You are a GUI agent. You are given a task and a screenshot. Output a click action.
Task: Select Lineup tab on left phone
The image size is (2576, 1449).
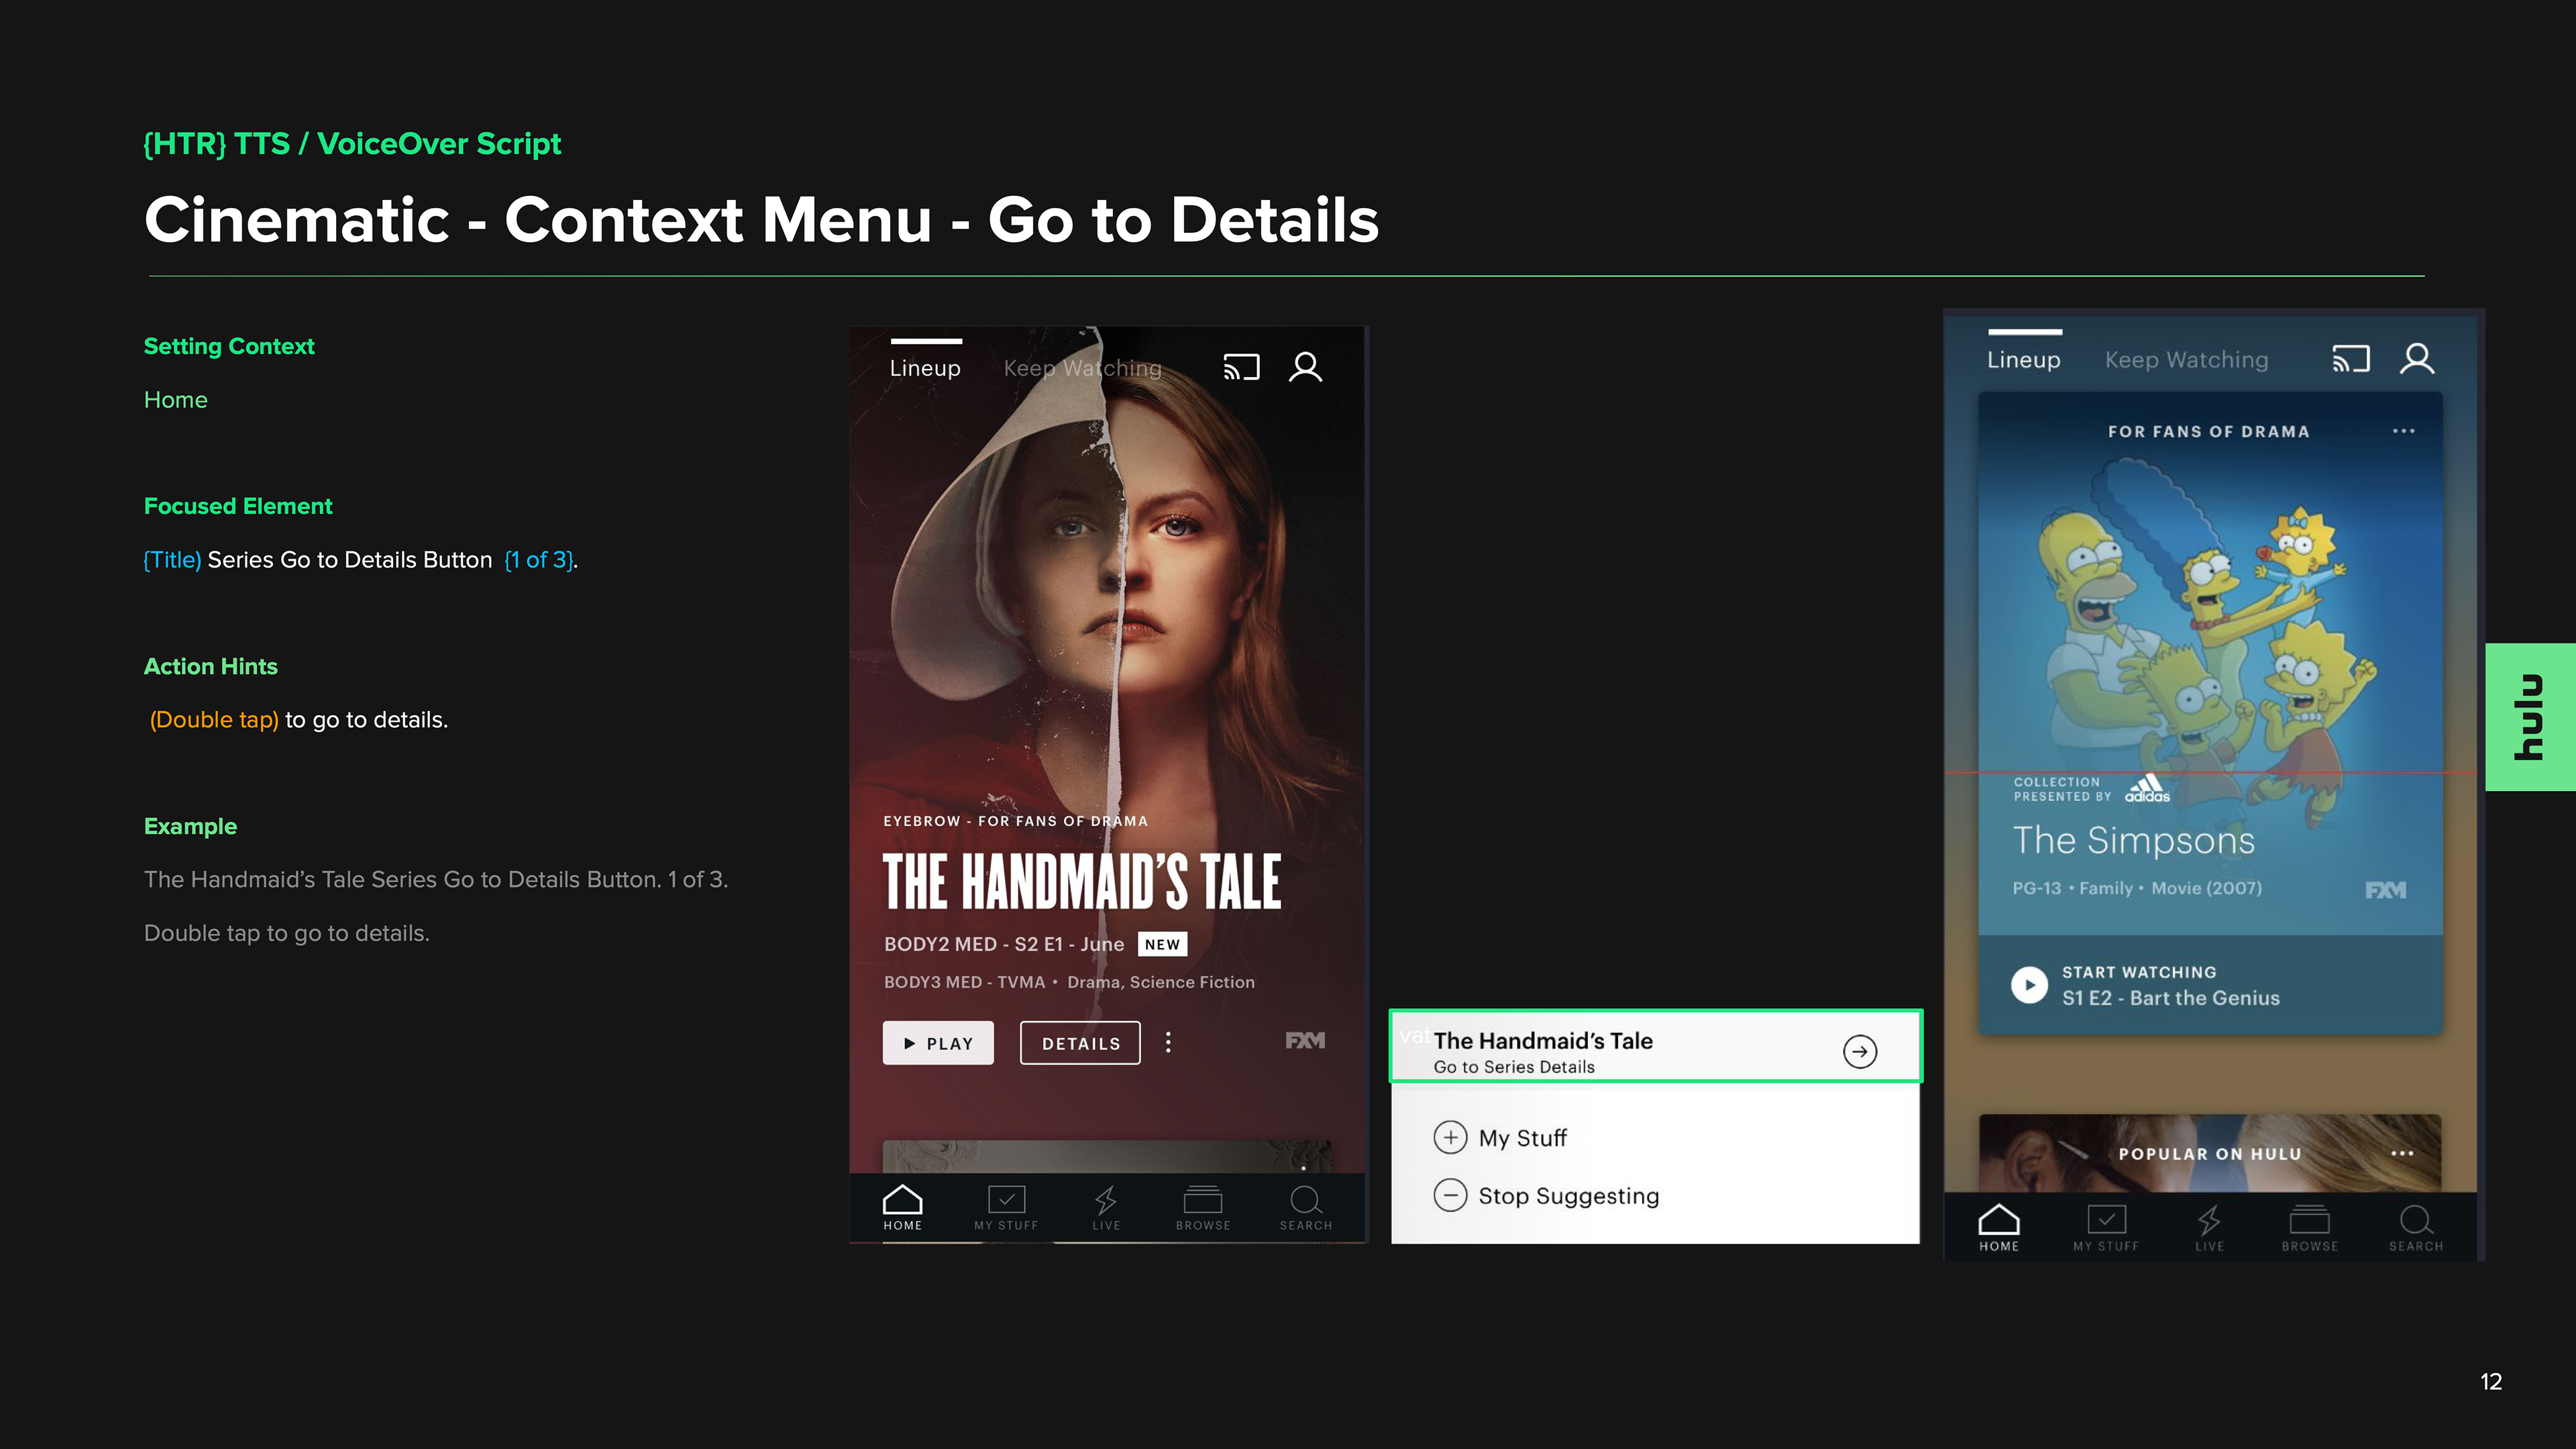click(925, 368)
